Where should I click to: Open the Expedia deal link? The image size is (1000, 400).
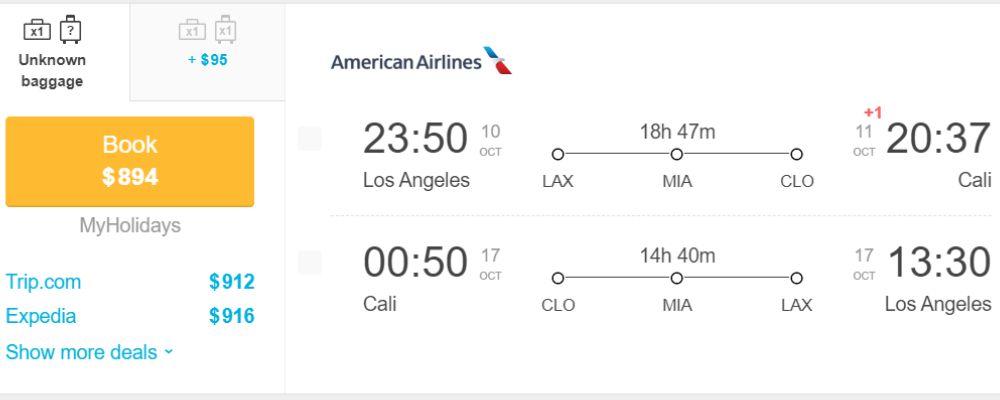[41, 316]
